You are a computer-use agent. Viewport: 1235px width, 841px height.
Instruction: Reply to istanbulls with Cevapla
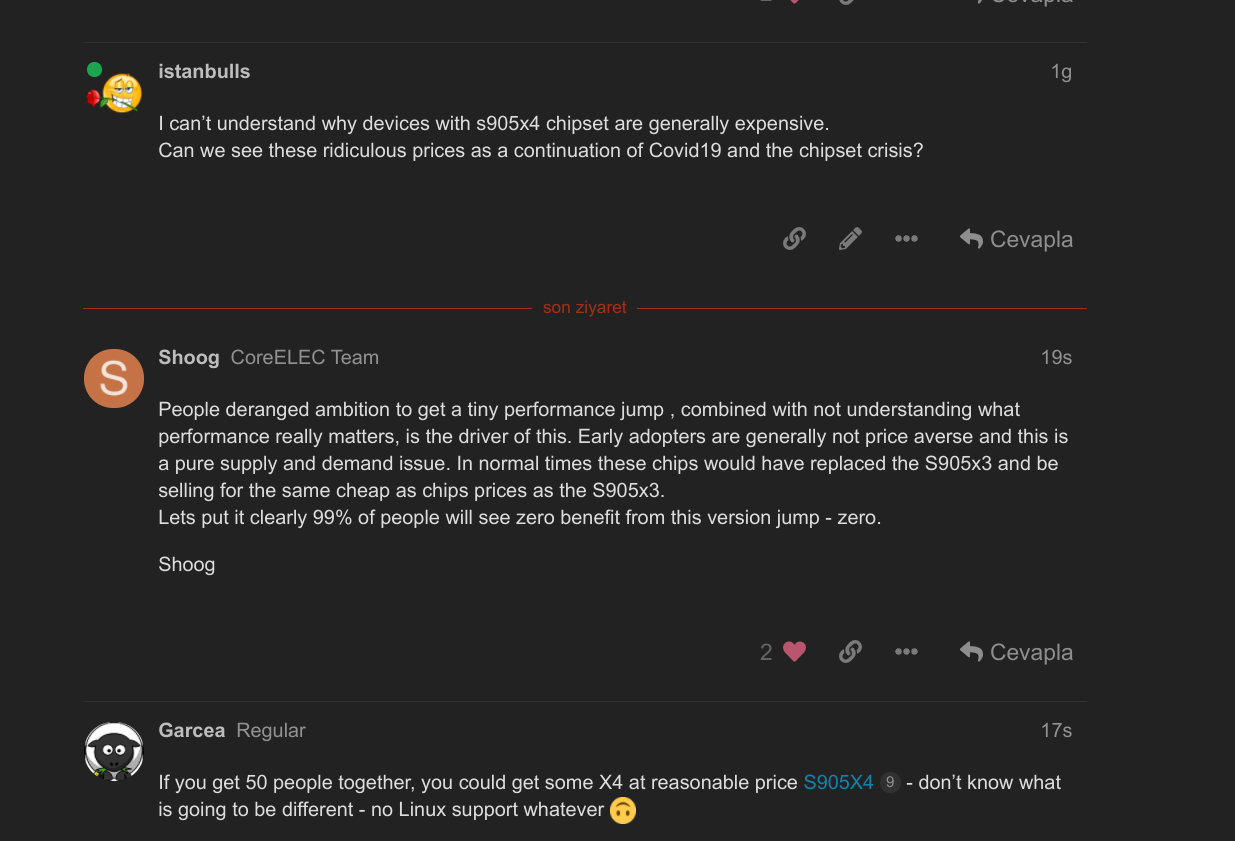(1016, 239)
